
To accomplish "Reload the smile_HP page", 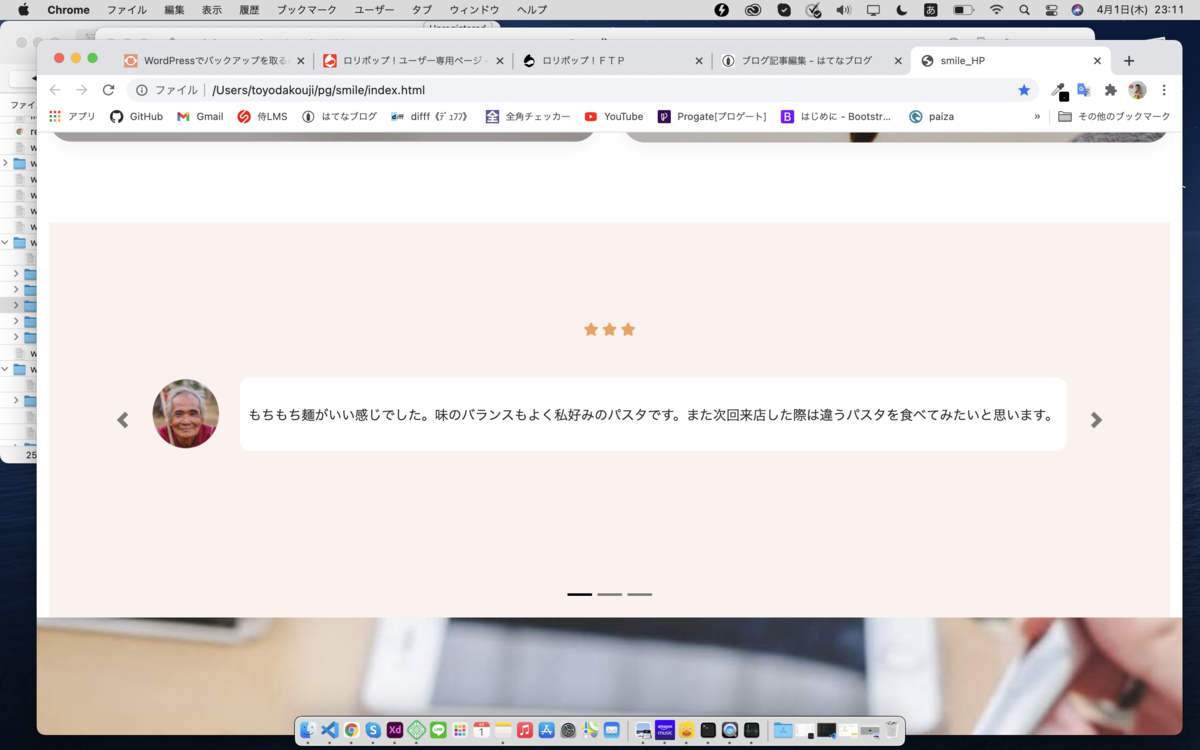I will tap(108, 91).
